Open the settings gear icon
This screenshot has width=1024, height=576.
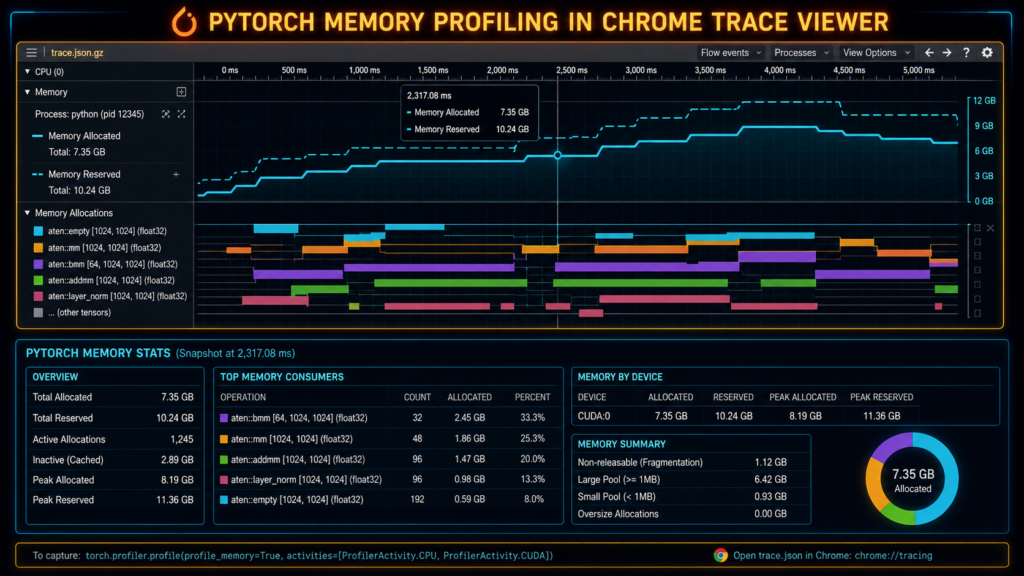pyautogui.click(x=987, y=52)
